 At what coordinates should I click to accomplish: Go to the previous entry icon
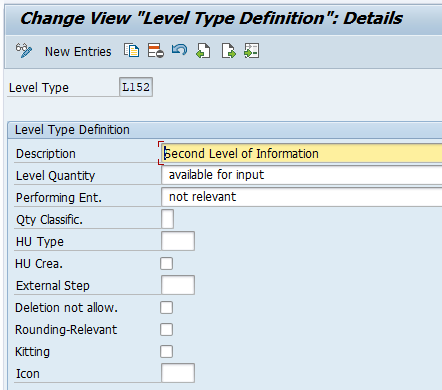[x=203, y=51]
